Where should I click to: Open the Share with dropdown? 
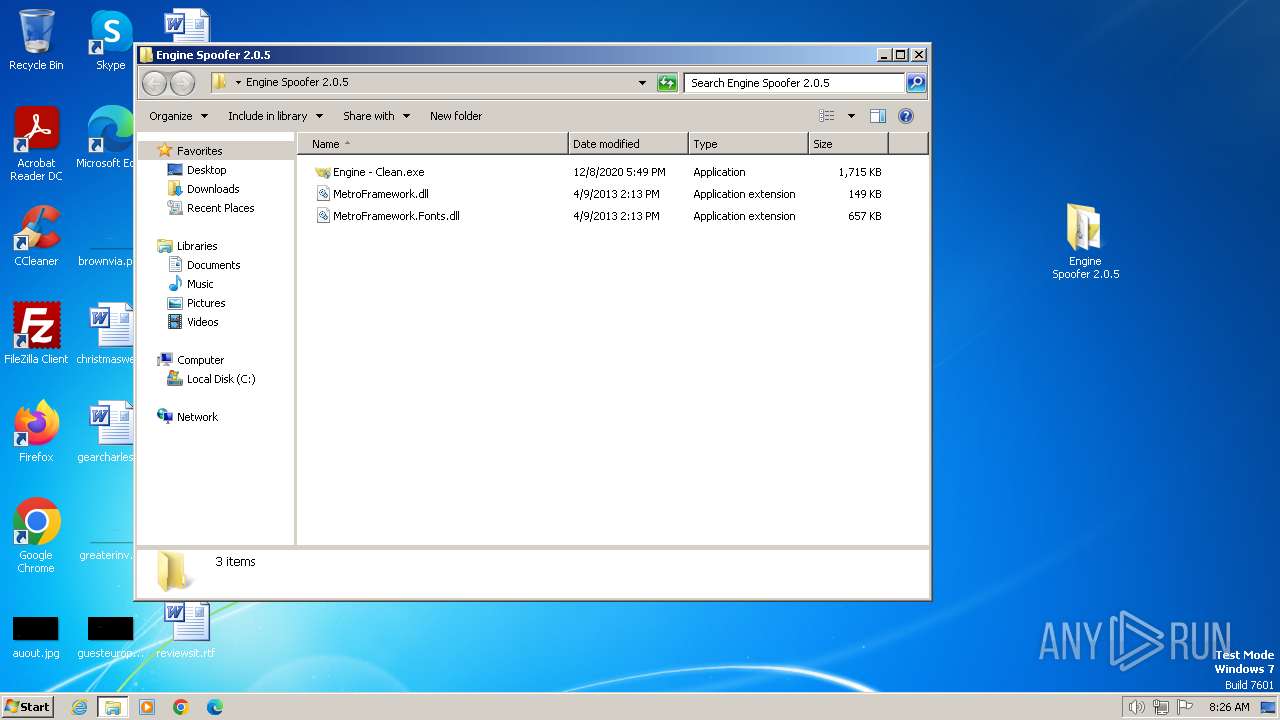coord(376,116)
